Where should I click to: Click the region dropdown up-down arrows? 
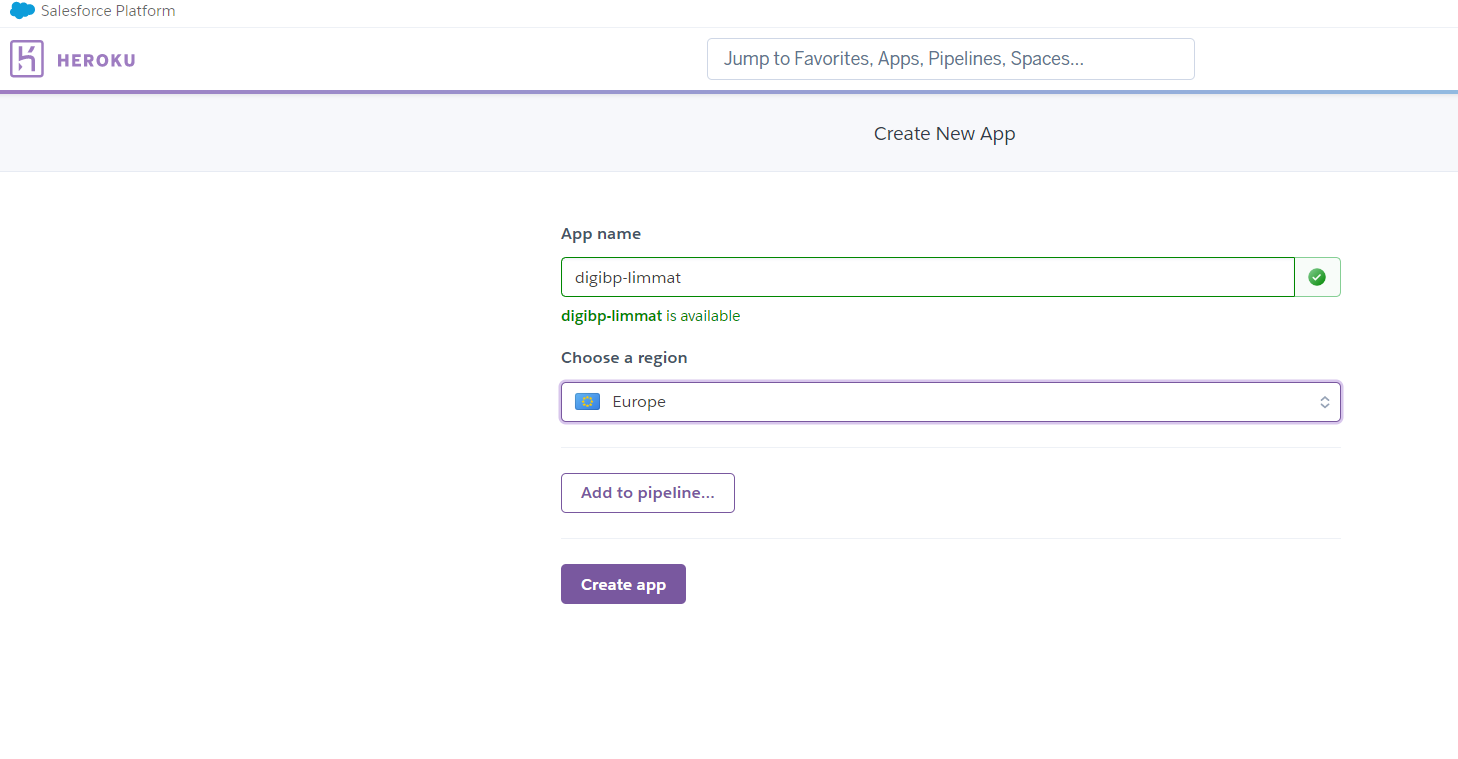(x=1324, y=402)
